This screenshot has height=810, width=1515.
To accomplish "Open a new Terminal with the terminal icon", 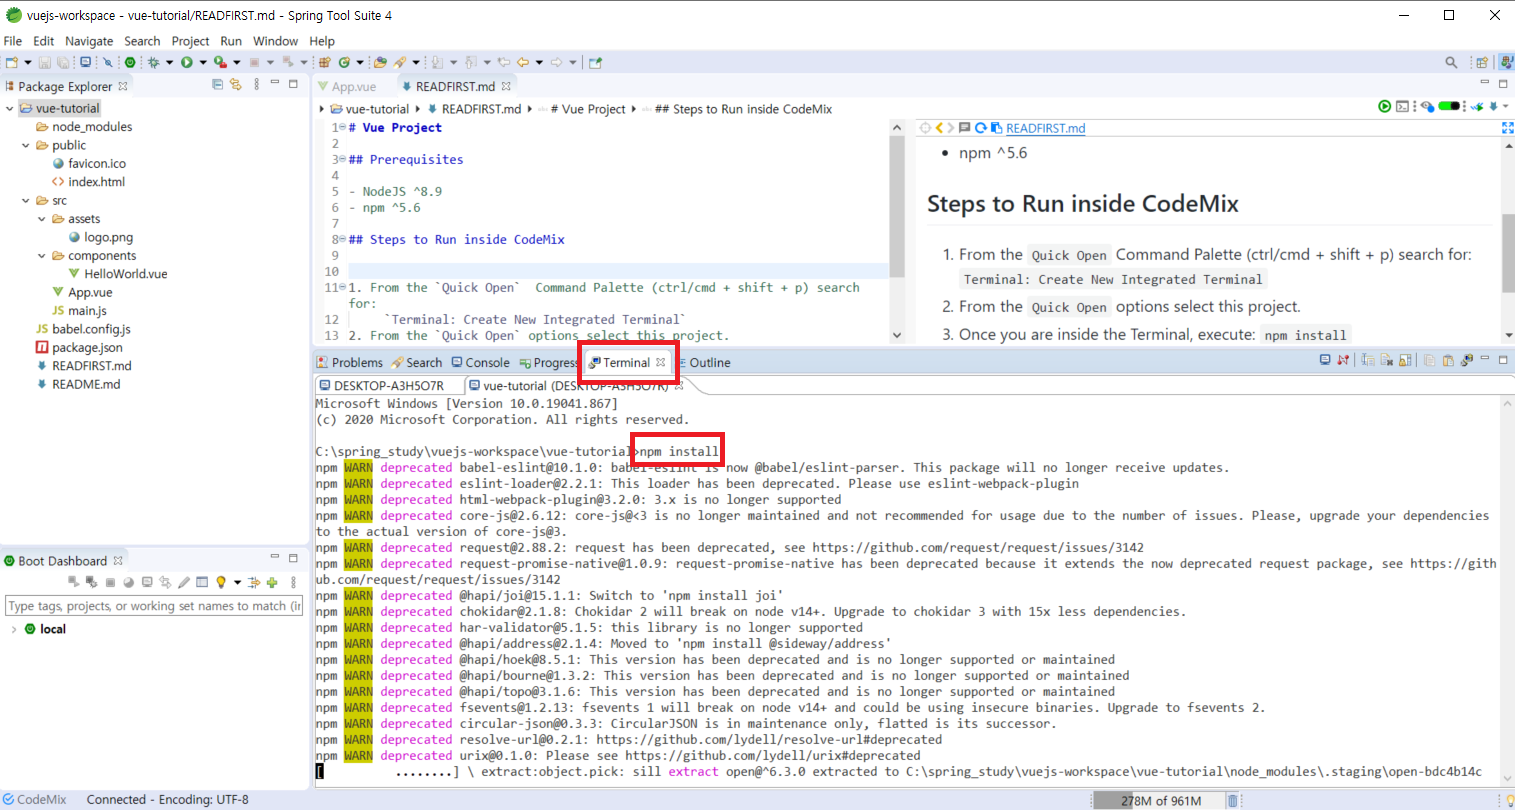I will 1326,361.
